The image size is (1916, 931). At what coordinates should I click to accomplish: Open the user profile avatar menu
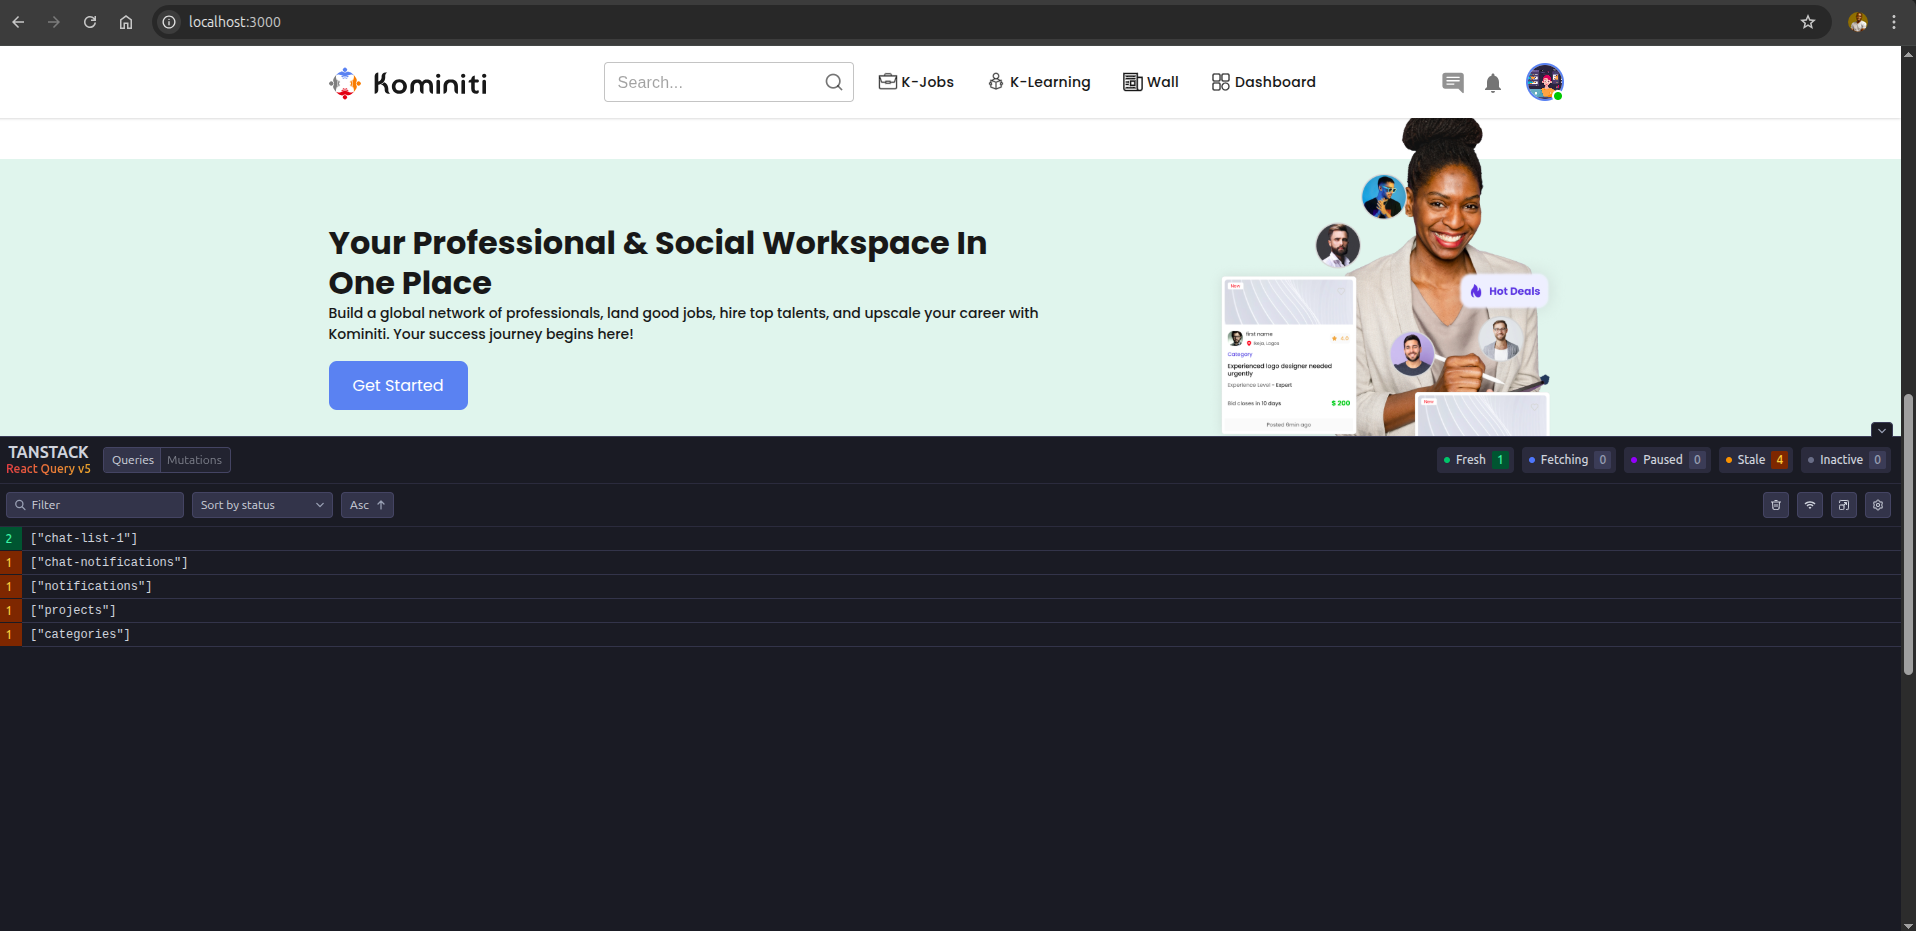(x=1543, y=82)
